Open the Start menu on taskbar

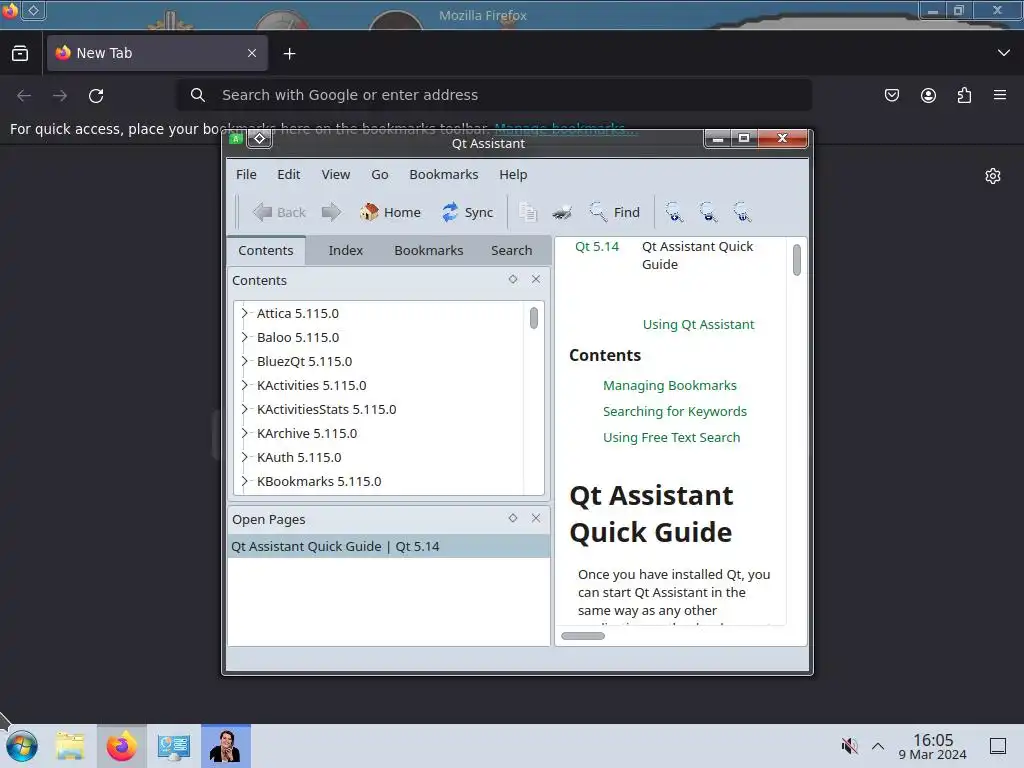pyautogui.click(x=22, y=746)
